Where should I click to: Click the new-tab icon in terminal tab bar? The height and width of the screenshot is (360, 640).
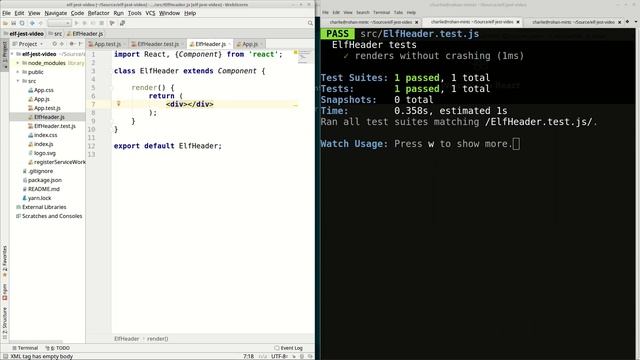pyautogui.click(x=628, y=22)
